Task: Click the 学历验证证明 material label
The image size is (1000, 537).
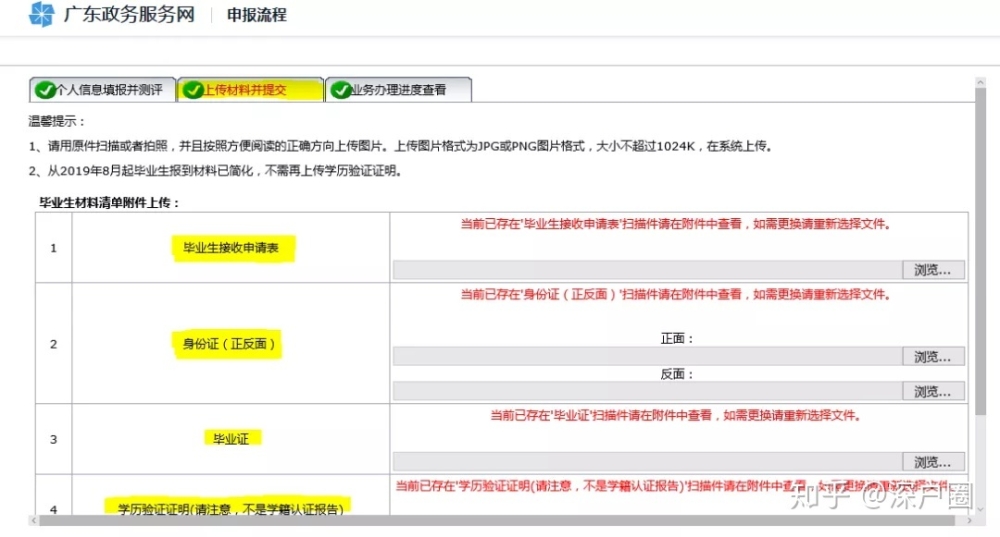Action: tap(231, 509)
